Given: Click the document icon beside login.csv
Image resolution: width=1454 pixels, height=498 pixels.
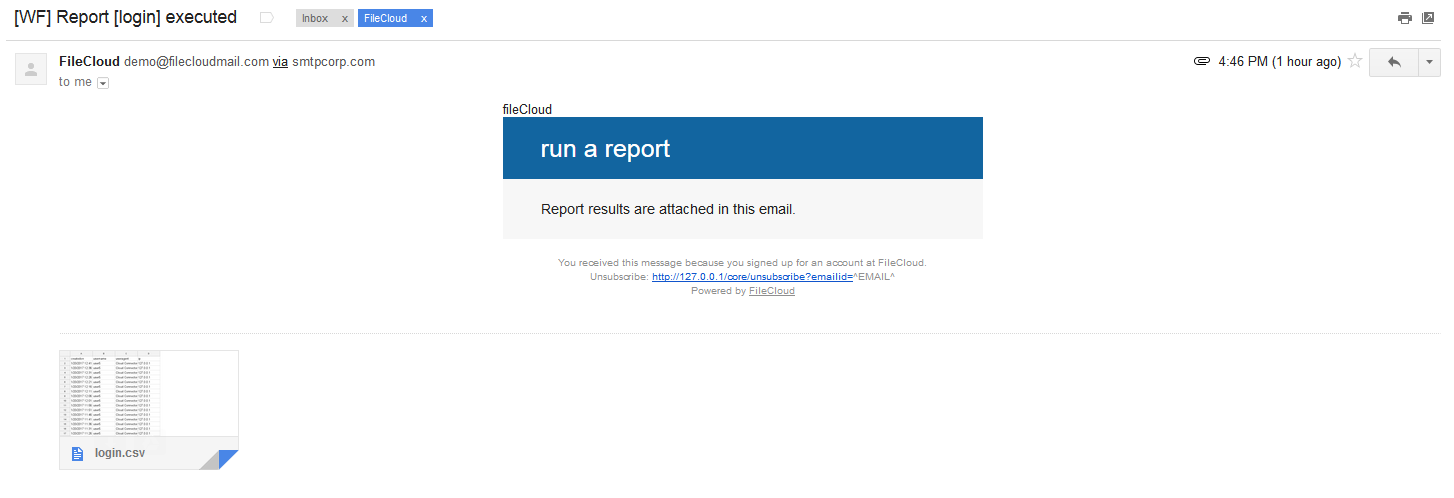Looking at the screenshot, I should click(x=77, y=453).
